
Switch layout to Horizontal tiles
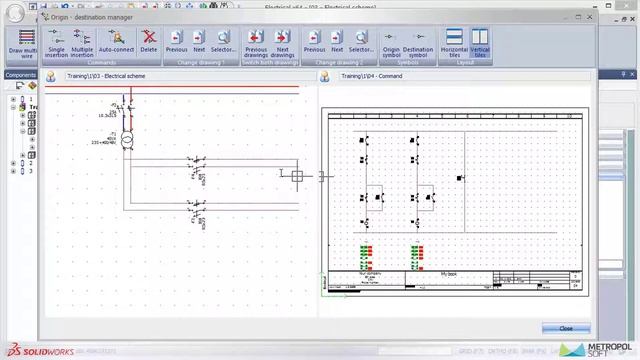(x=454, y=43)
